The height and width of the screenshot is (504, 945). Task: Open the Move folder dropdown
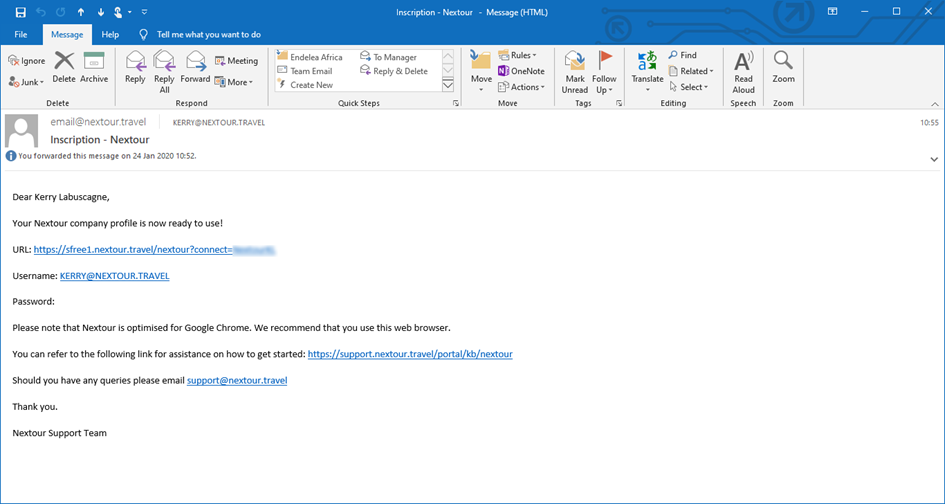(481, 72)
